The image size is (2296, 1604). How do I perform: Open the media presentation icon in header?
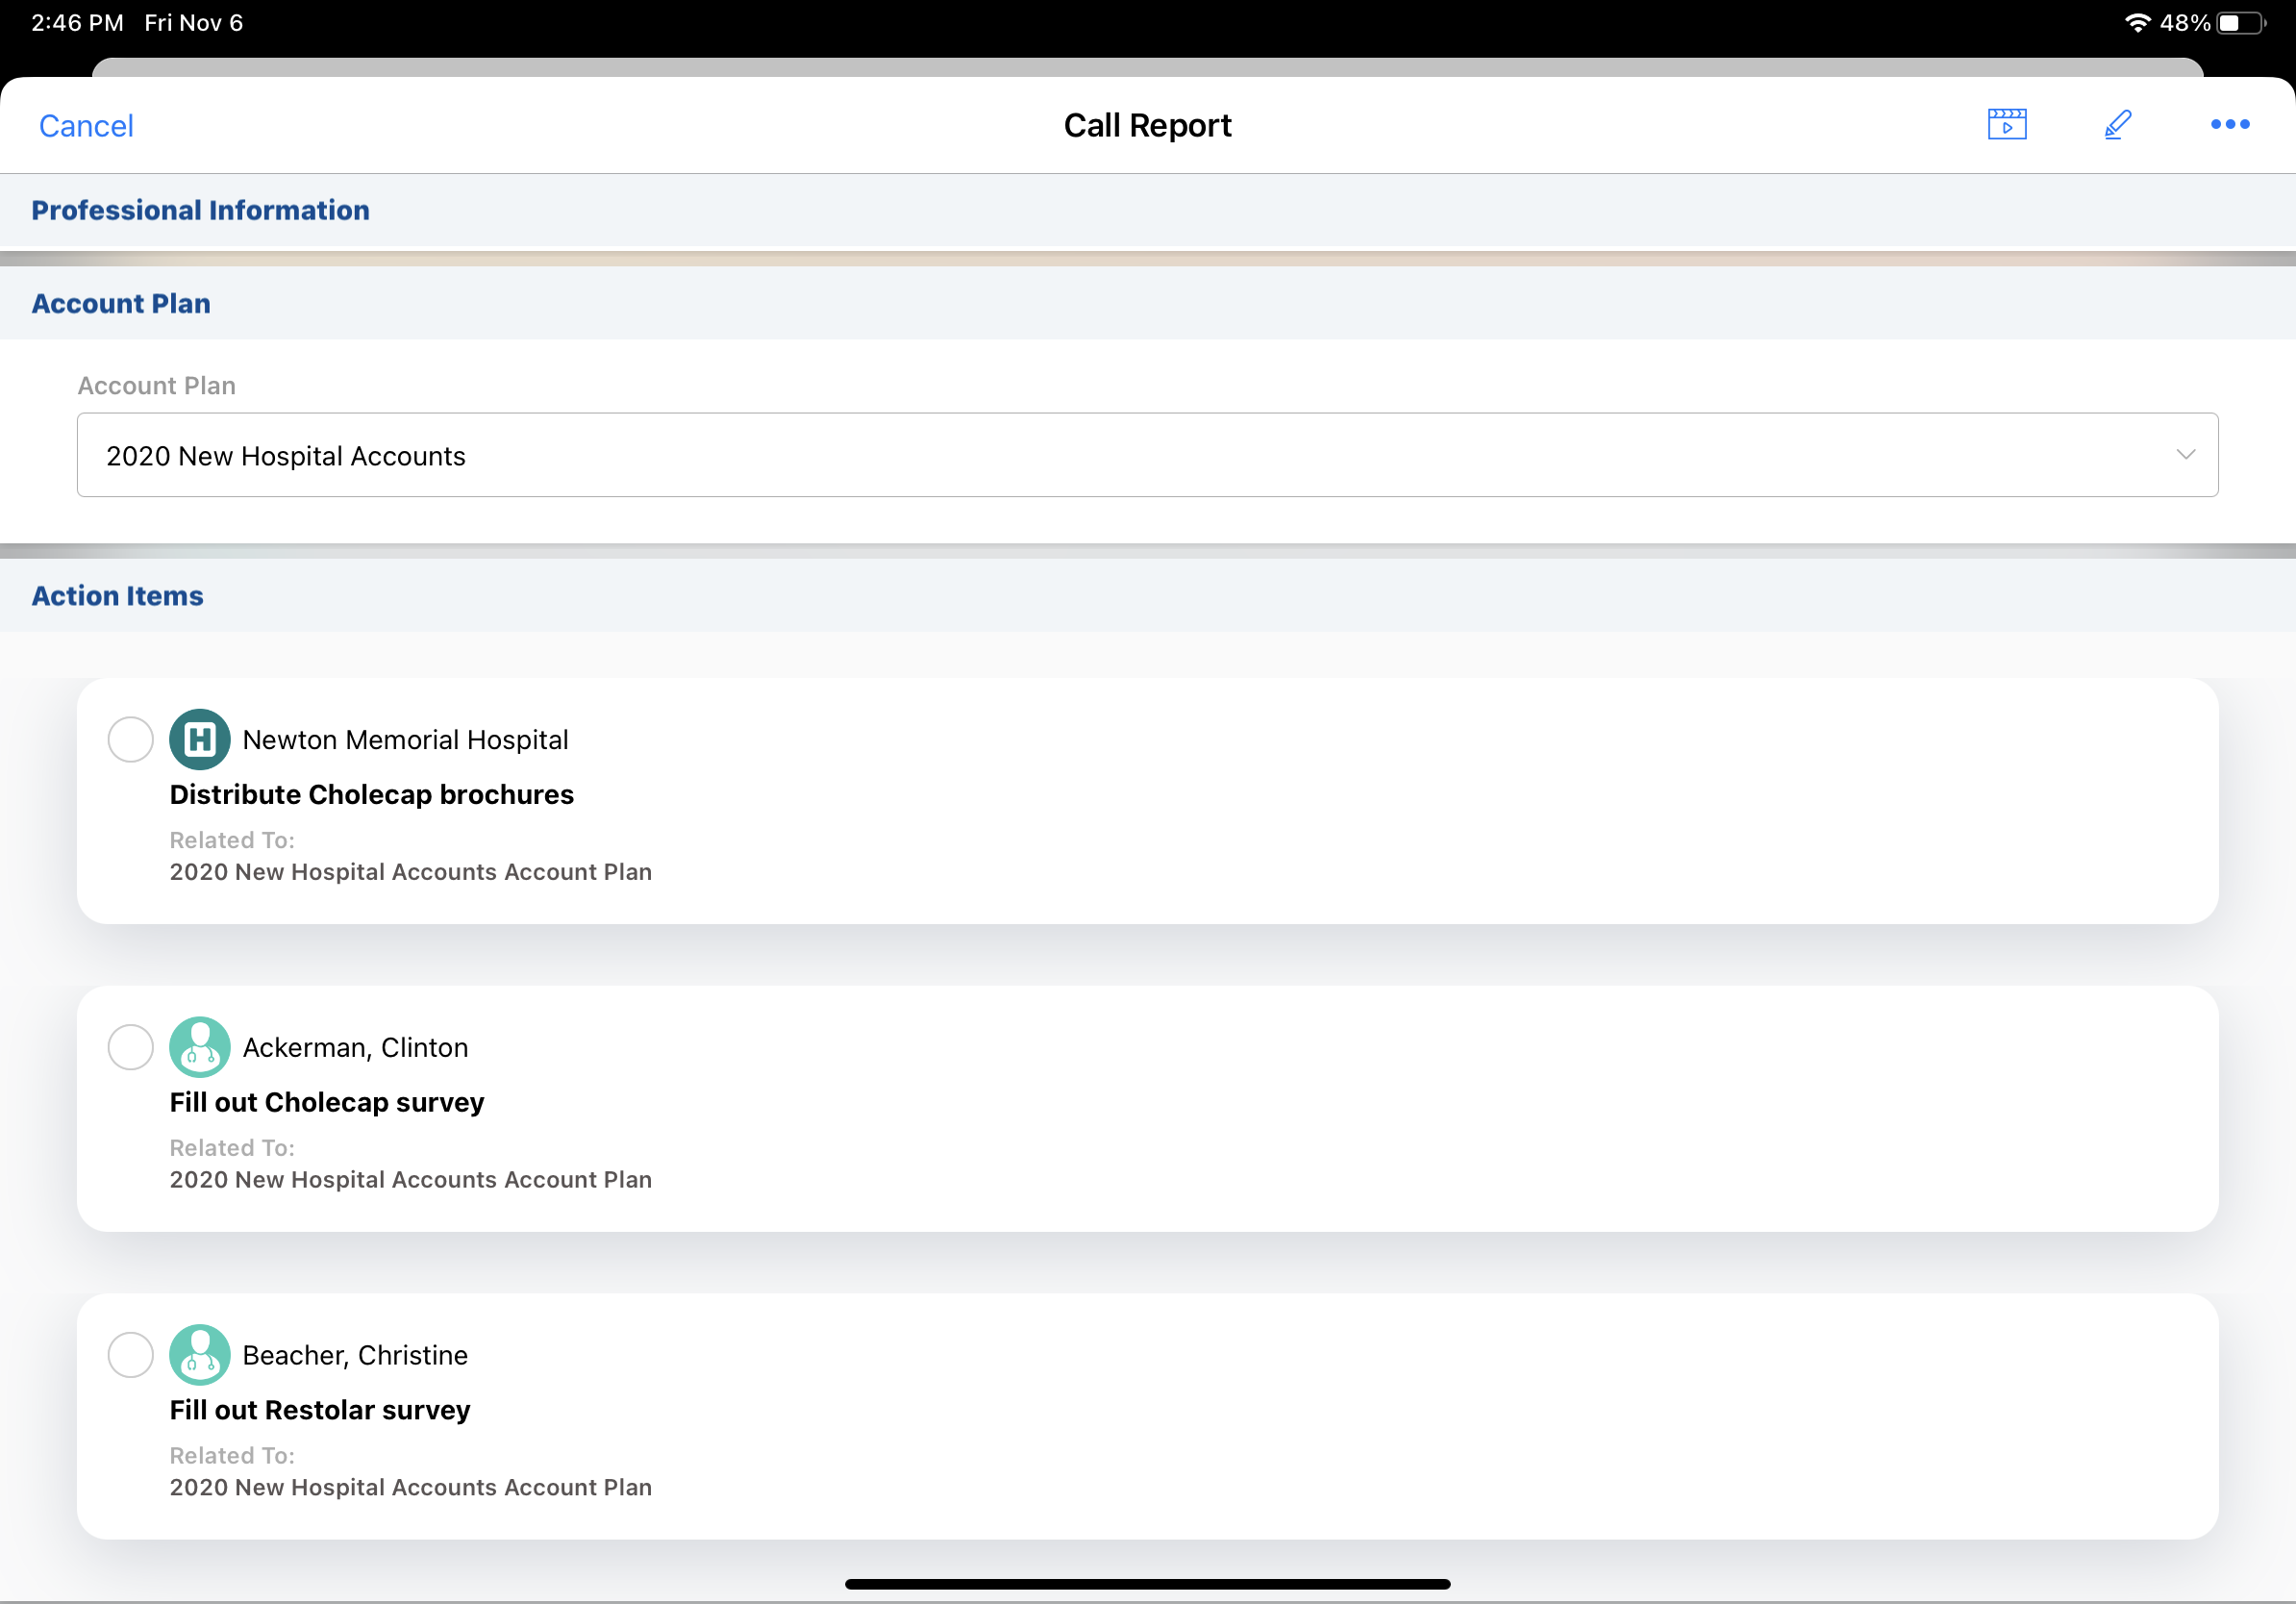click(x=2006, y=124)
